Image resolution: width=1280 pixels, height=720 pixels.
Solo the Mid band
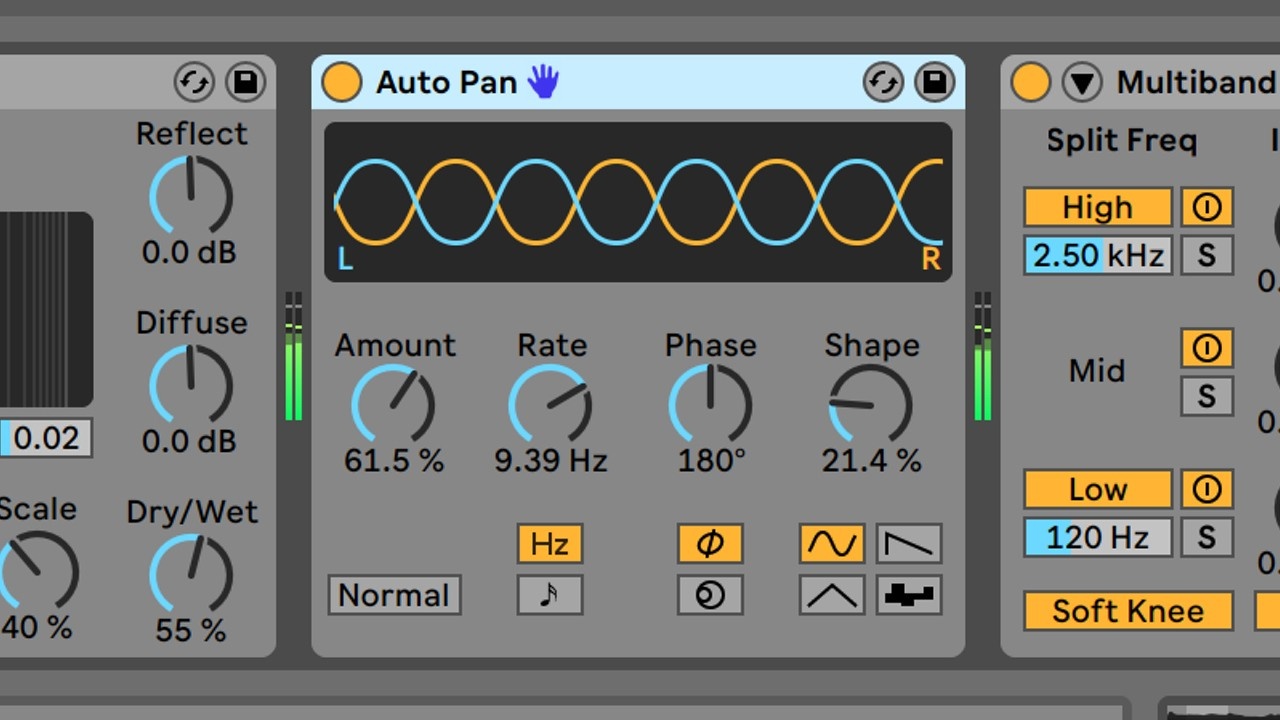tap(1207, 396)
